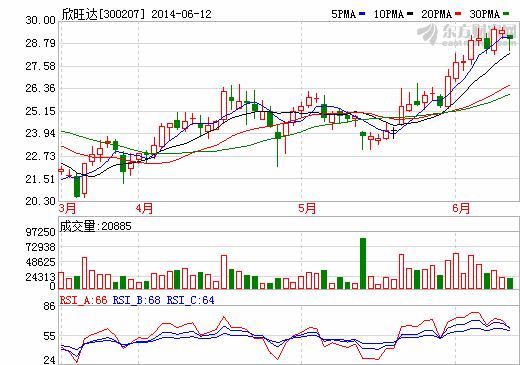Click the 20.30 price axis label
520x365 pixels.
[40, 201]
